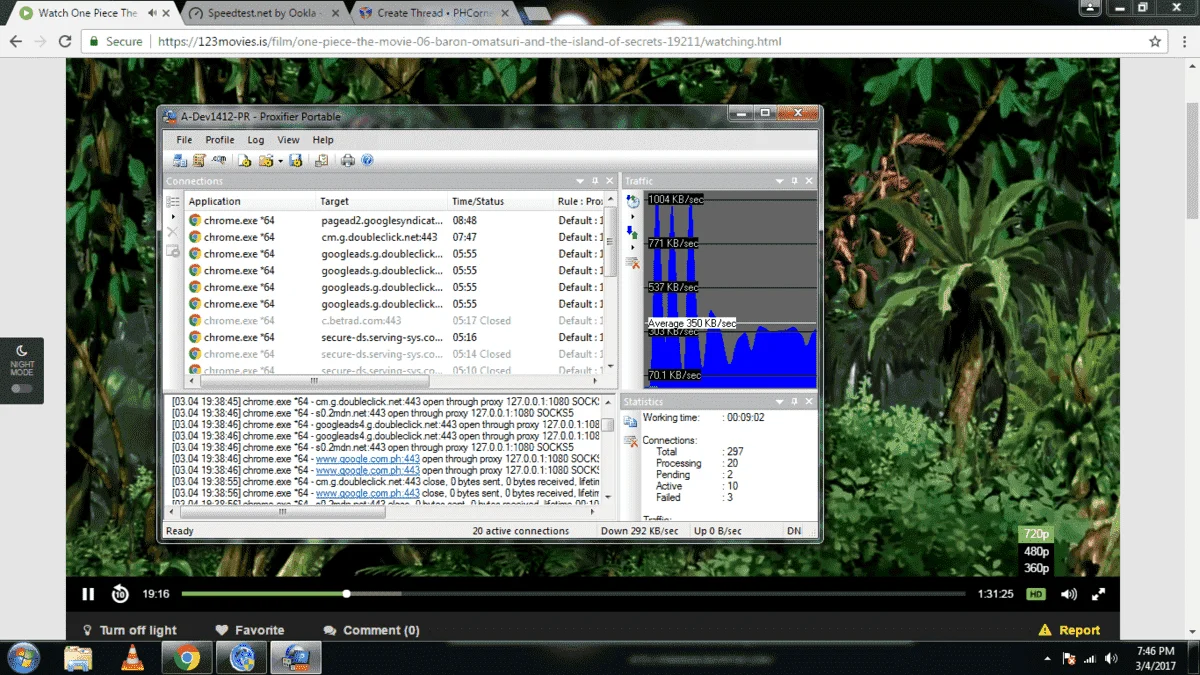
Task: Select 360p video quality
Action: coord(1036,568)
